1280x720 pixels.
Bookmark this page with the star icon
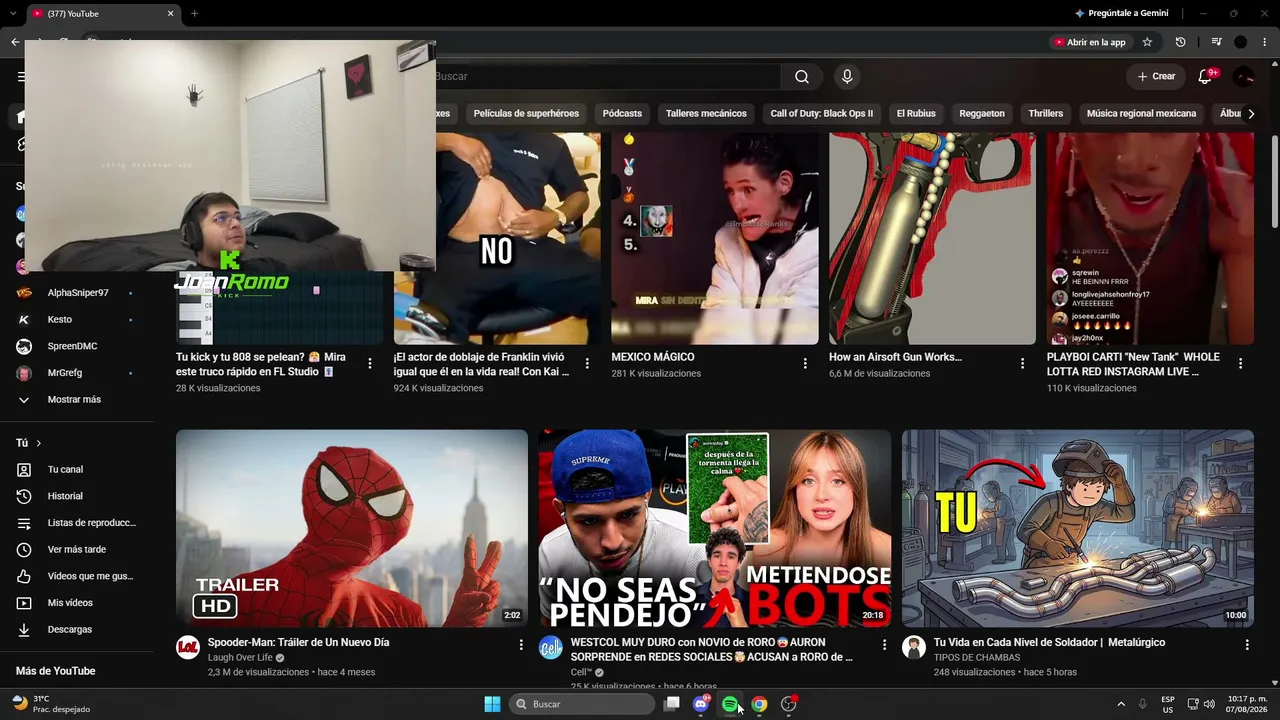click(x=1147, y=42)
